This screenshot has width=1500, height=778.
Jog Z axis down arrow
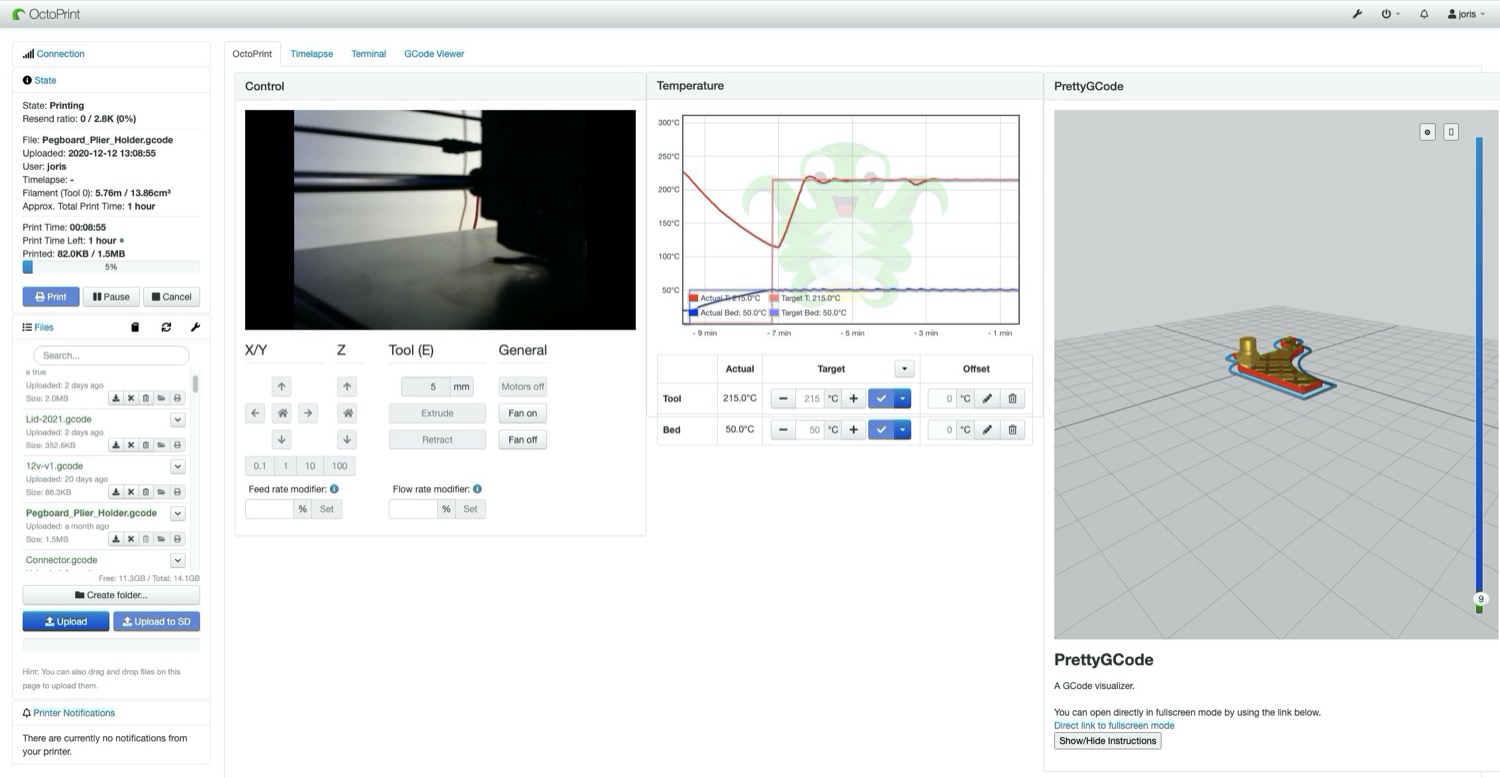pyautogui.click(x=347, y=439)
